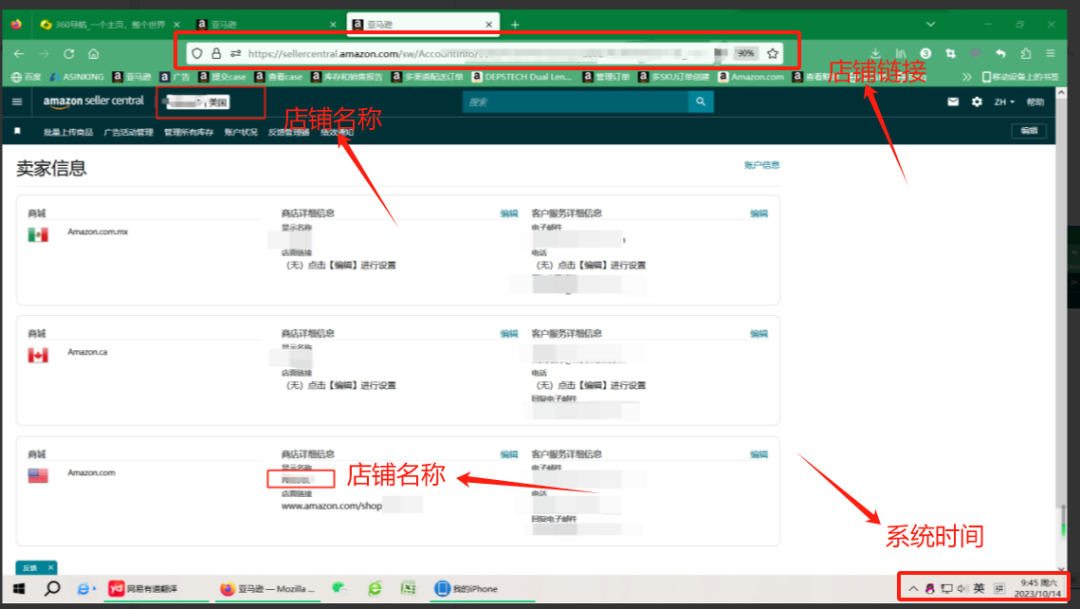Open the taskbar clock showing 9:45
Screen dimensions: 1080x609
1039,588
